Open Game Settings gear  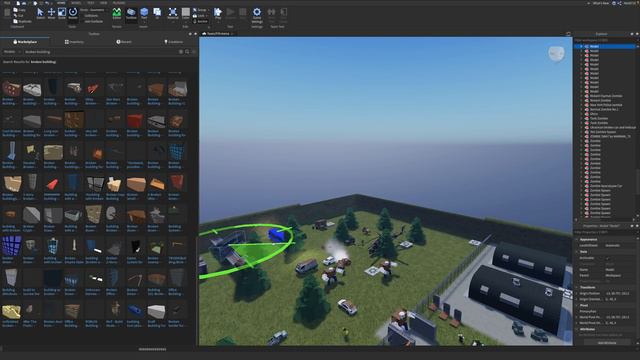pos(257,15)
